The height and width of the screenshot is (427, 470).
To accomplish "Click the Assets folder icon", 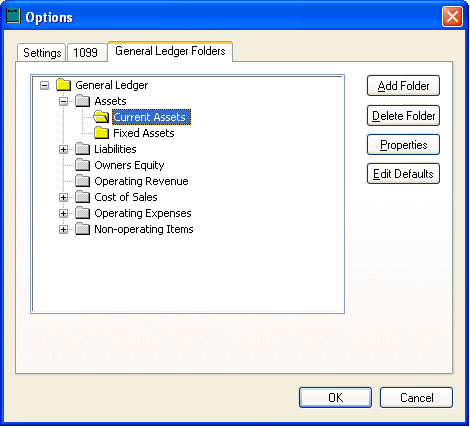I will point(82,101).
